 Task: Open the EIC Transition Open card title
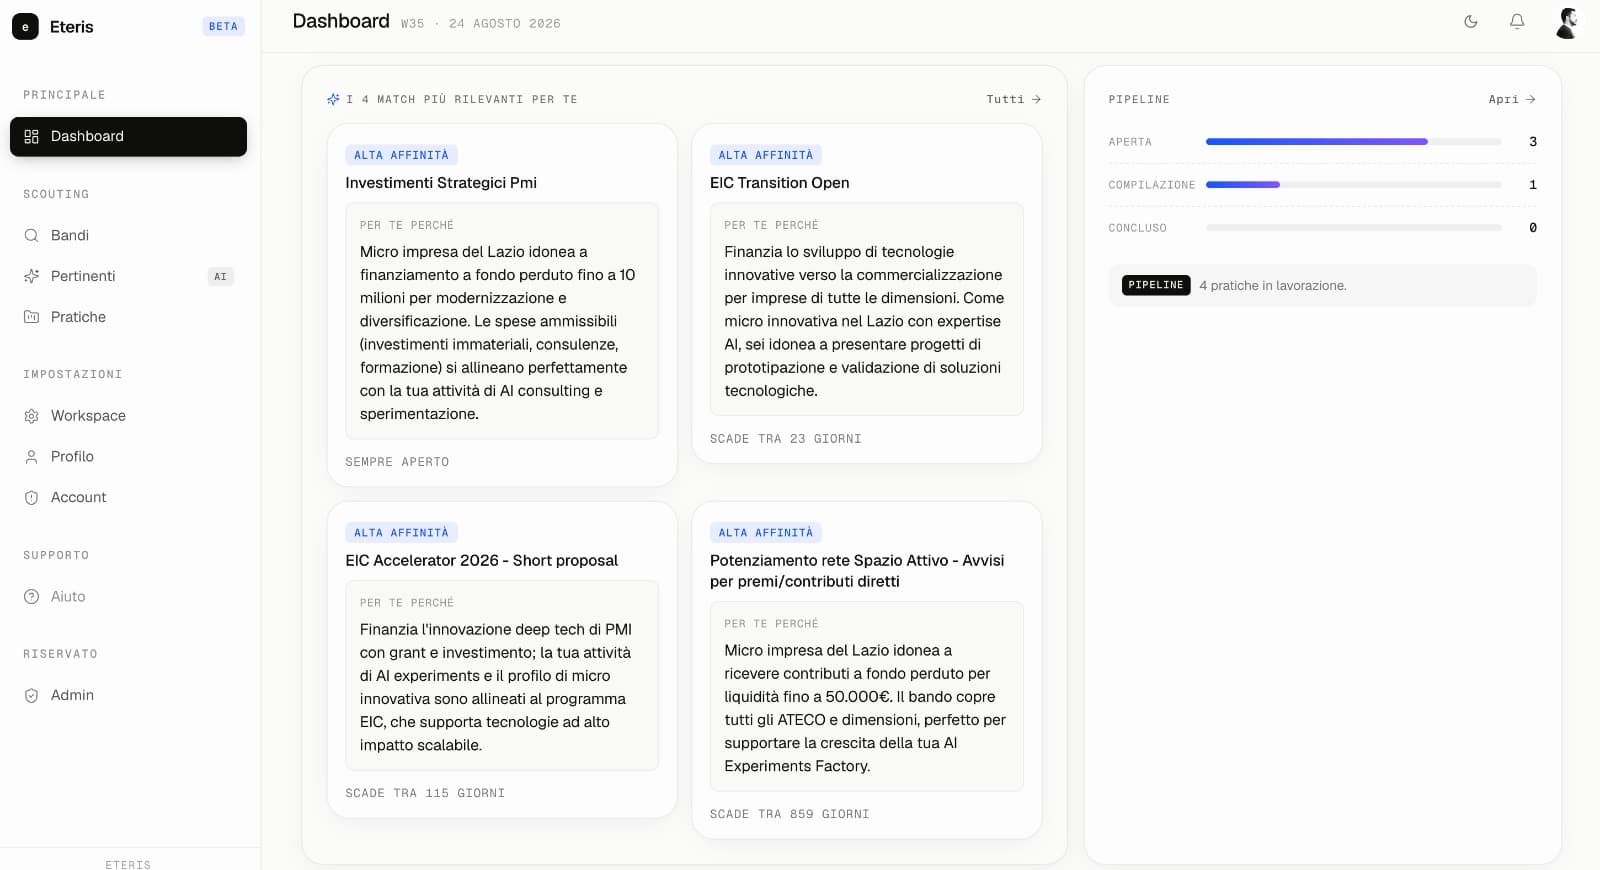coord(780,183)
